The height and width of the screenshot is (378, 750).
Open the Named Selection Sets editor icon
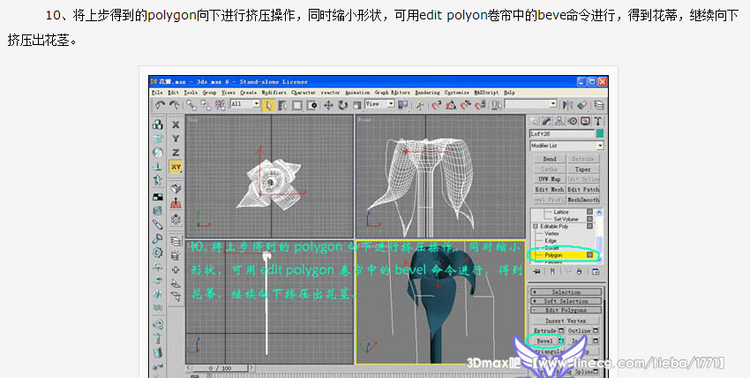(497, 105)
